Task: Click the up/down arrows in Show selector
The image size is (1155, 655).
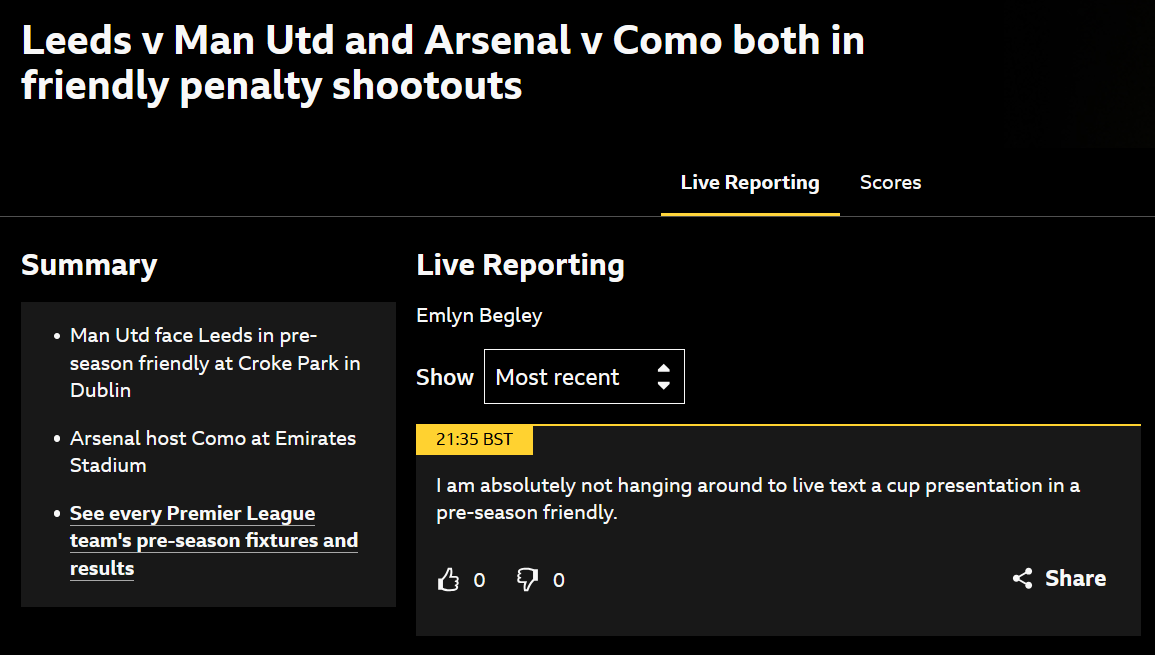Action: pos(664,376)
